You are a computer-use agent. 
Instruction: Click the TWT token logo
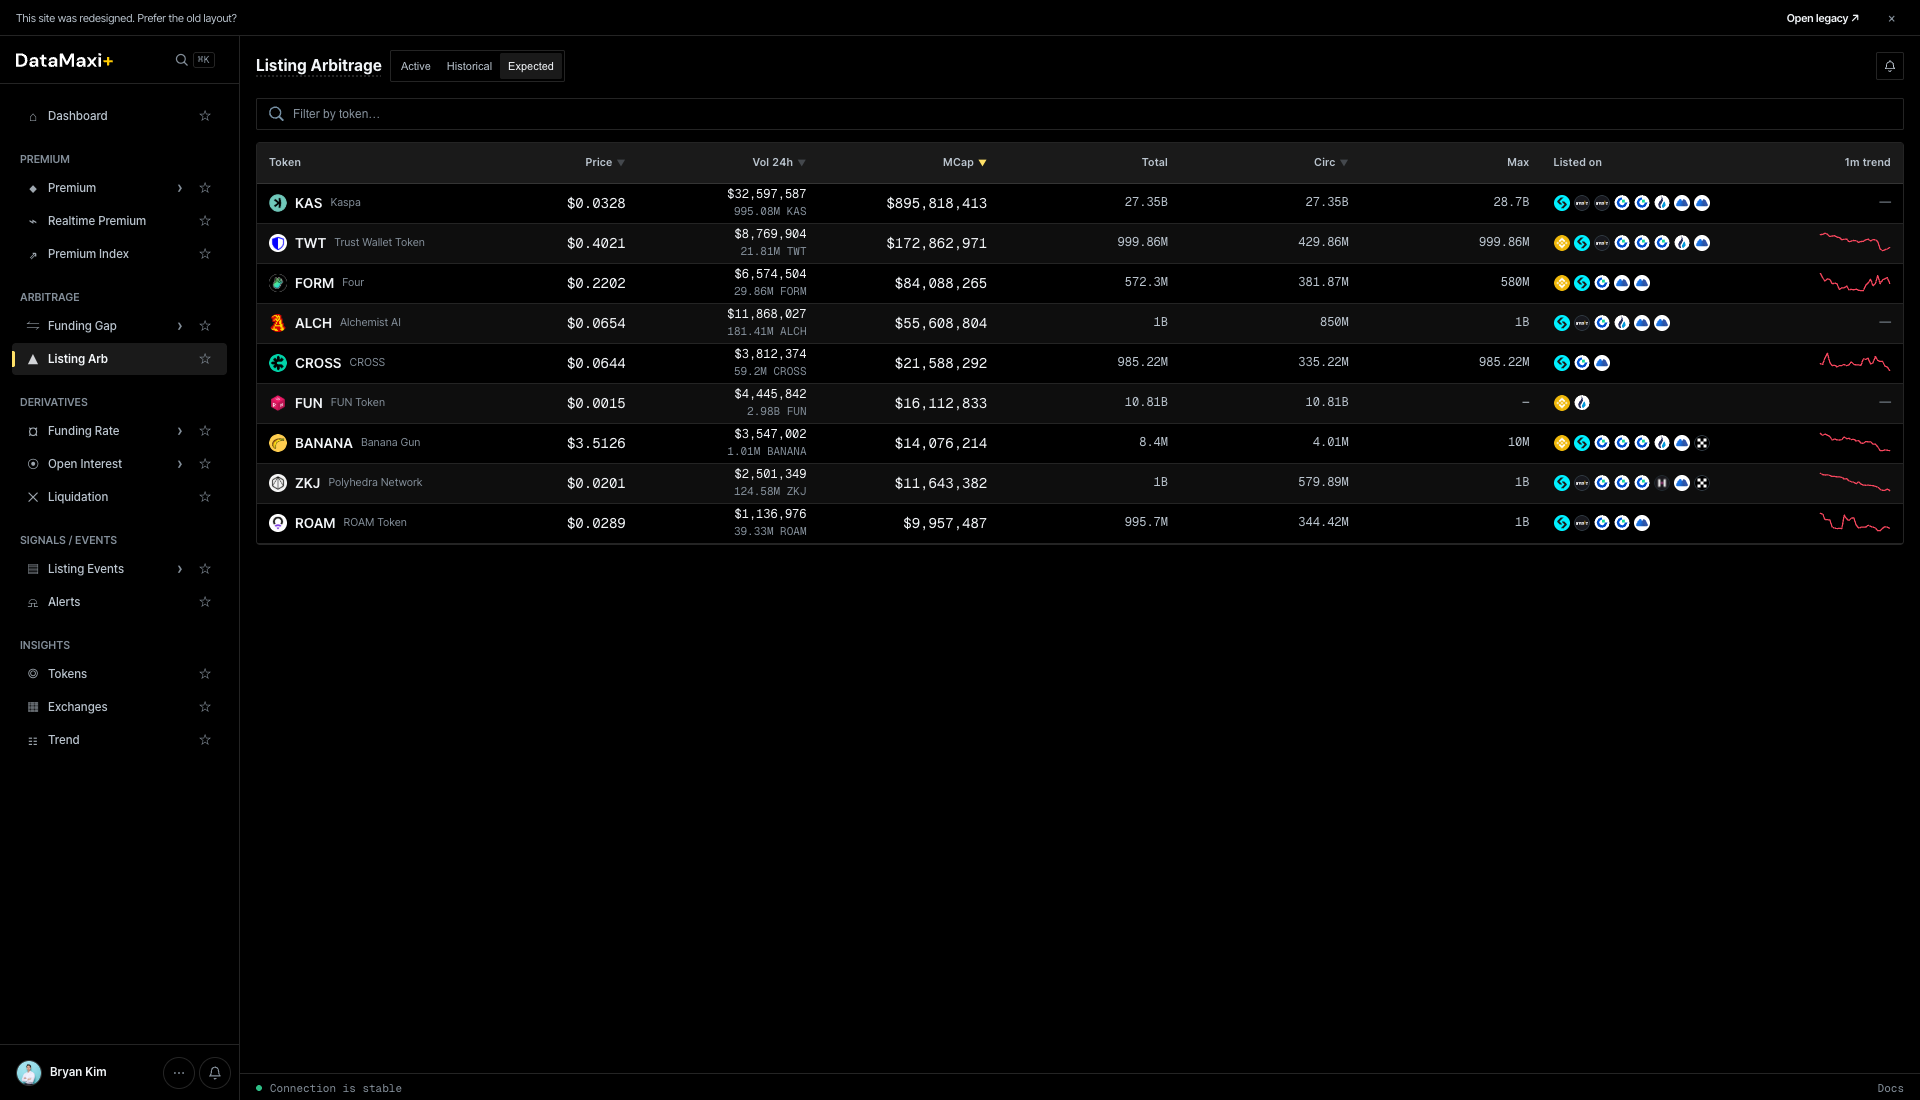click(x=278, y=243)
